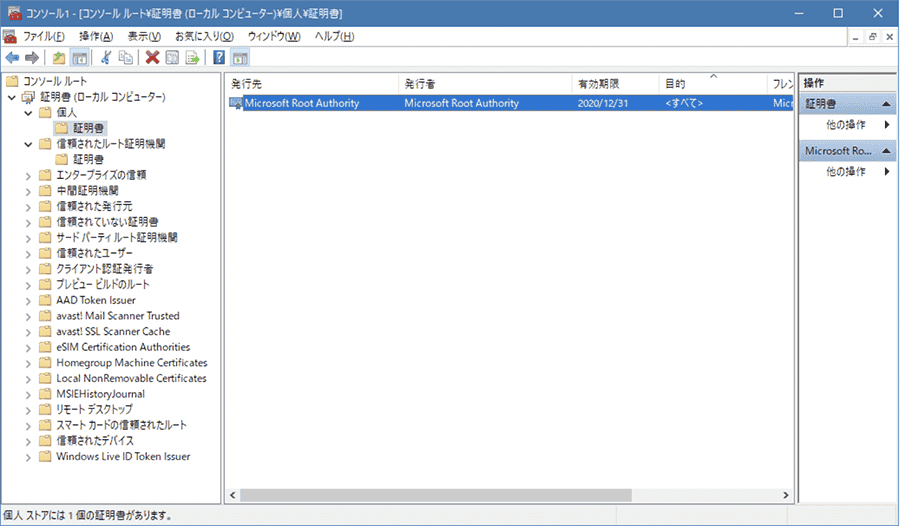Click the horizontal scrollbar thumb in list pane
The height and width of the screenshot is (526, 900).
pos(436,495)
